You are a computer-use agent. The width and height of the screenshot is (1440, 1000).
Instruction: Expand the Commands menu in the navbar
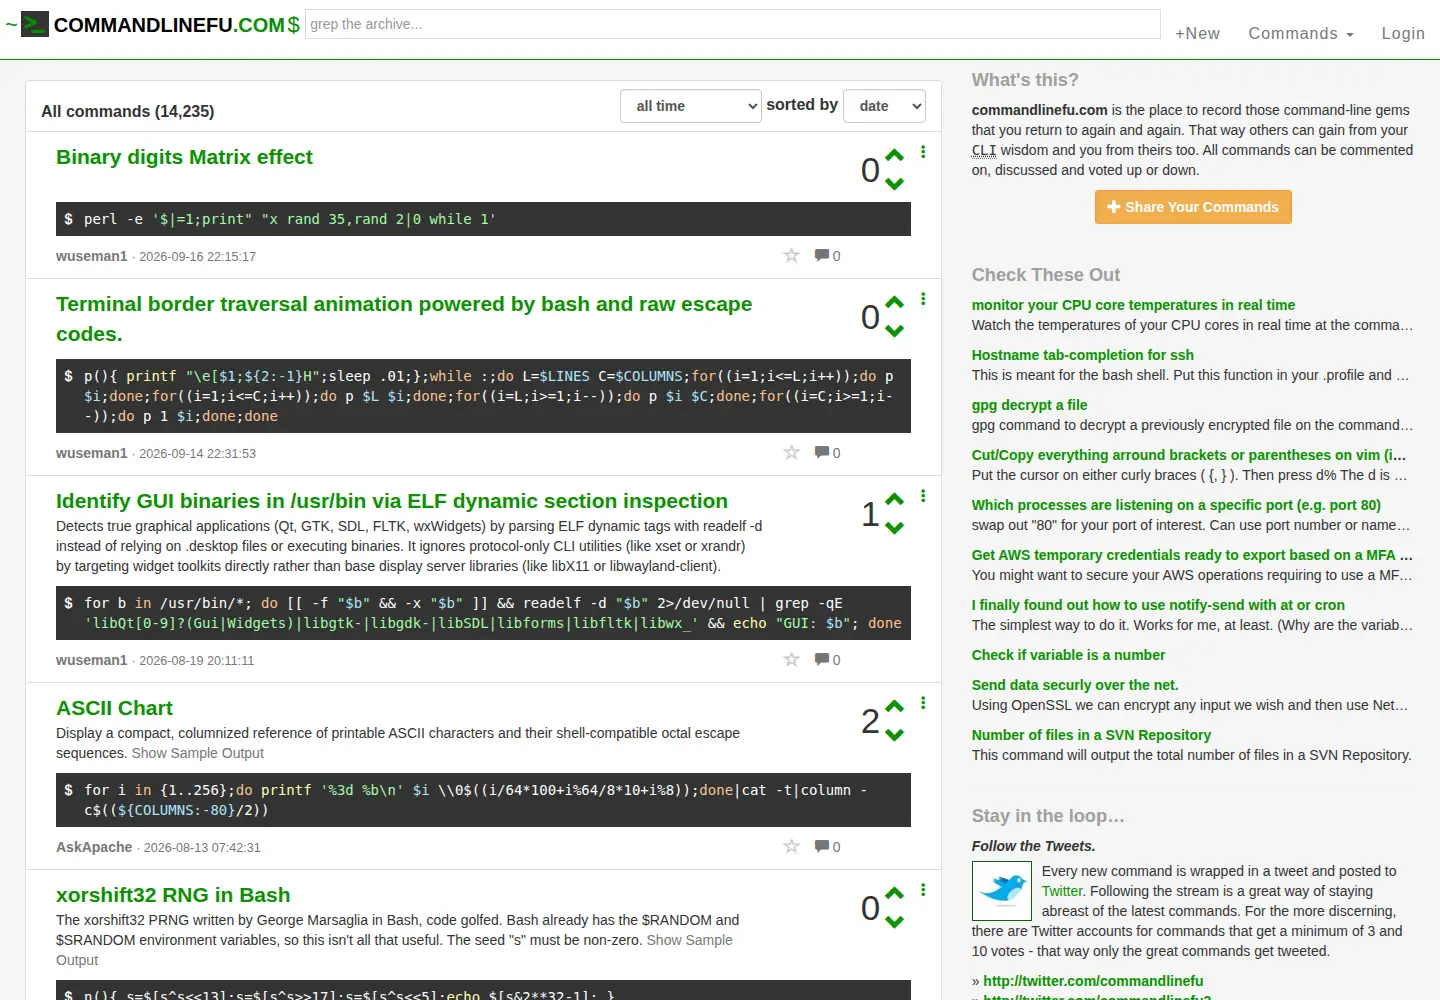tap(1300, 33)
